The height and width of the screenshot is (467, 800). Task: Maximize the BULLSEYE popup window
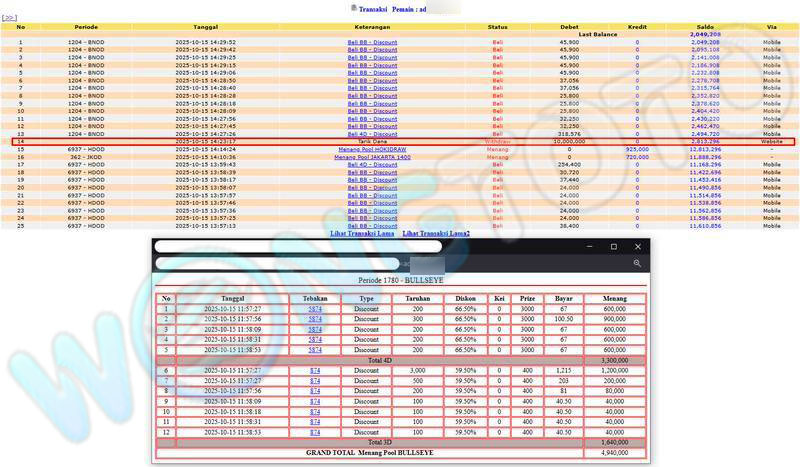pos(613,246)
